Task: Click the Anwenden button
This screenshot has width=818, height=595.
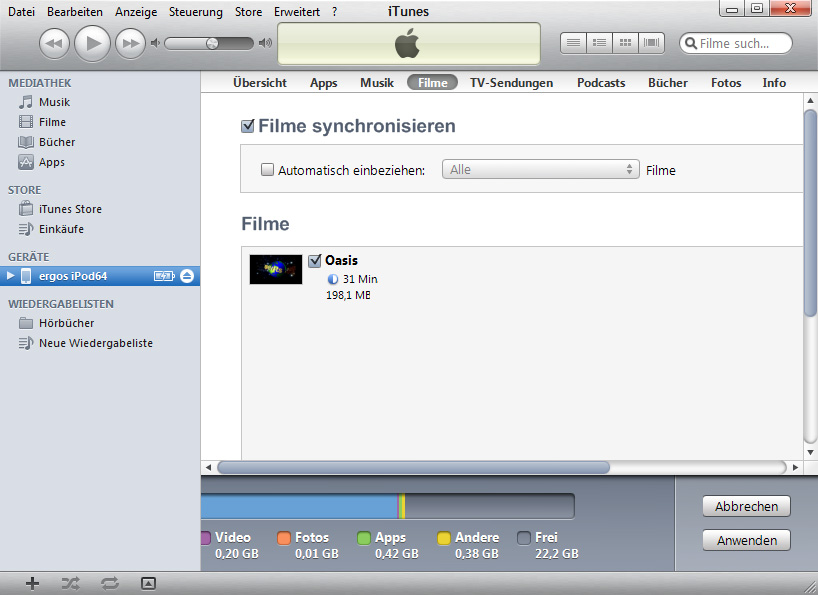Action: coord(746,540)
